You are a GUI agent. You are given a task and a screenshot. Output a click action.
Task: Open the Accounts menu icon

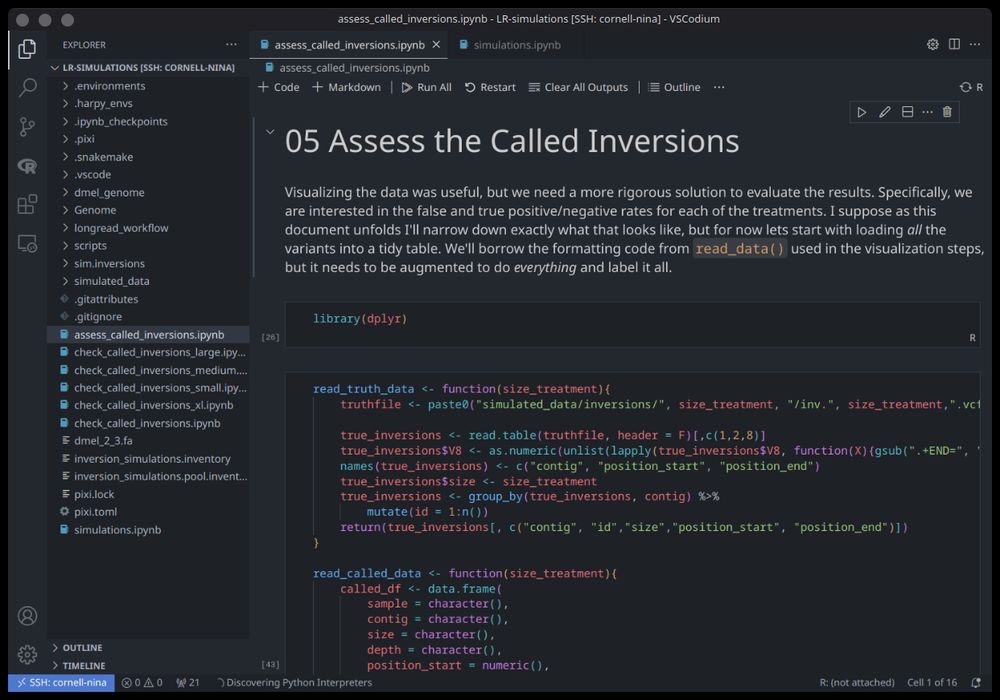pos(27,616)
